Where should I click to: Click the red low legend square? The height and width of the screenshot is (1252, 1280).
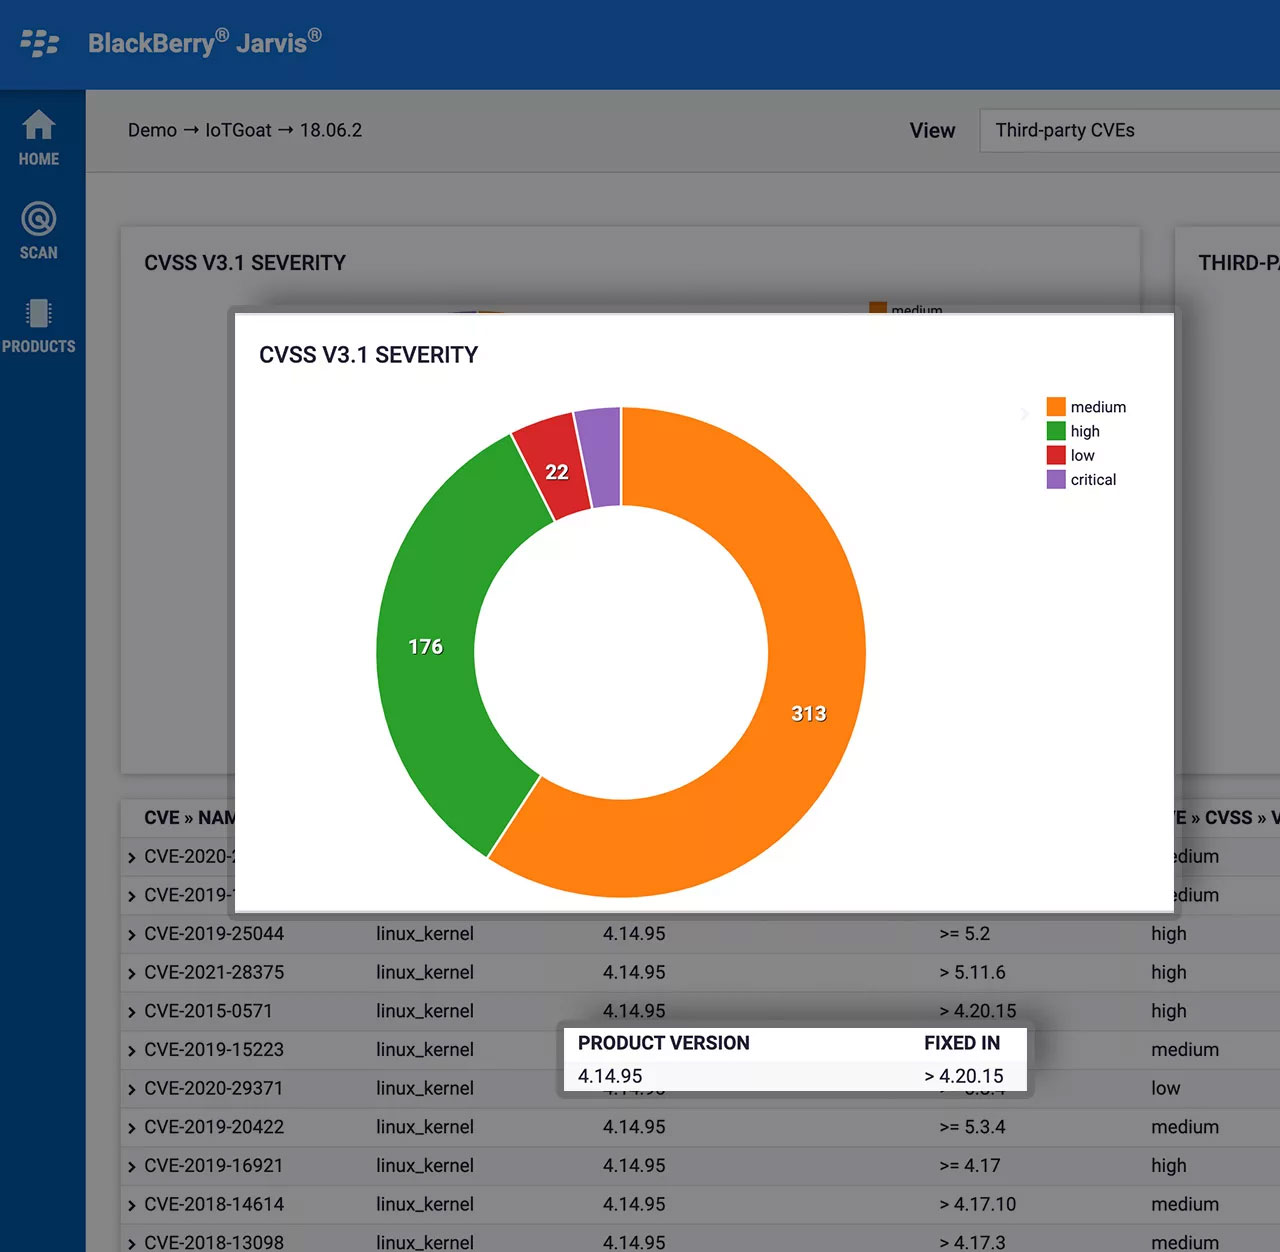(1056, 455)
